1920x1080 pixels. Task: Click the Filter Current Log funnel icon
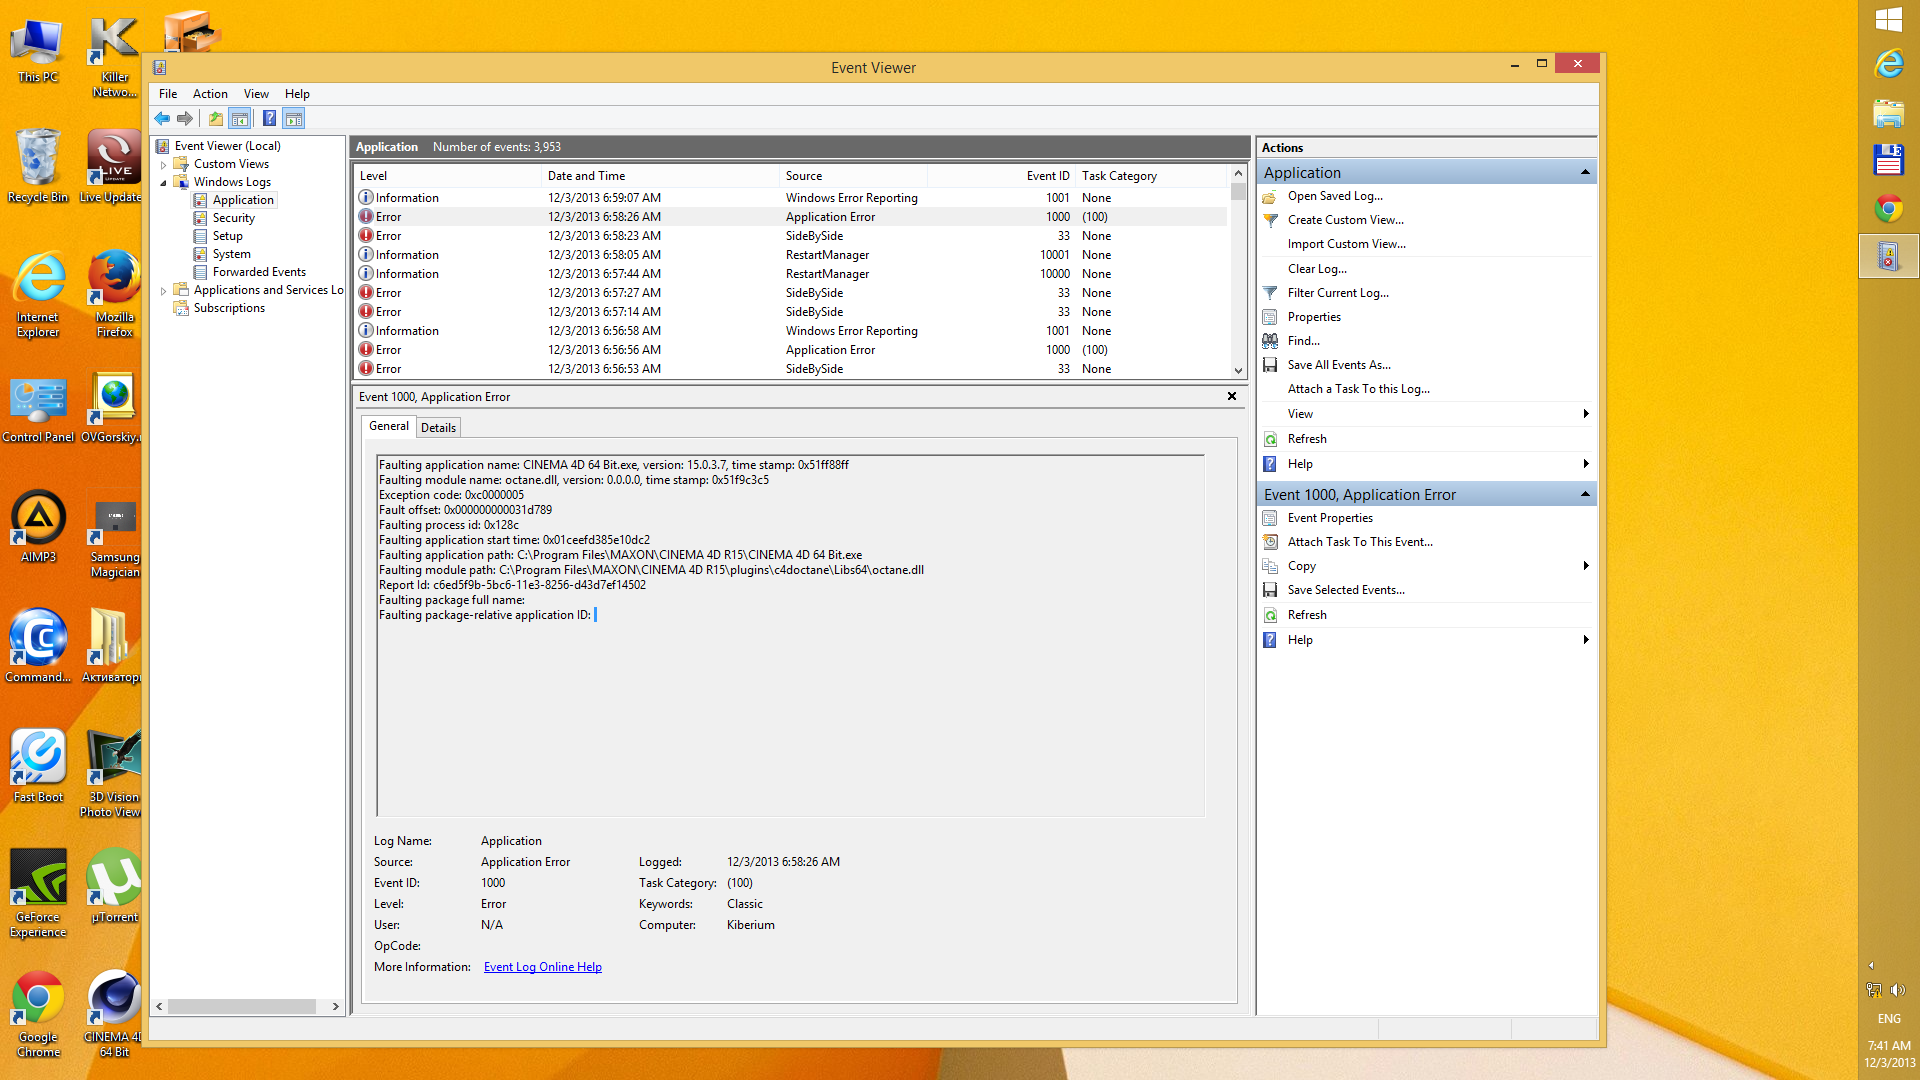[1270, 293]
